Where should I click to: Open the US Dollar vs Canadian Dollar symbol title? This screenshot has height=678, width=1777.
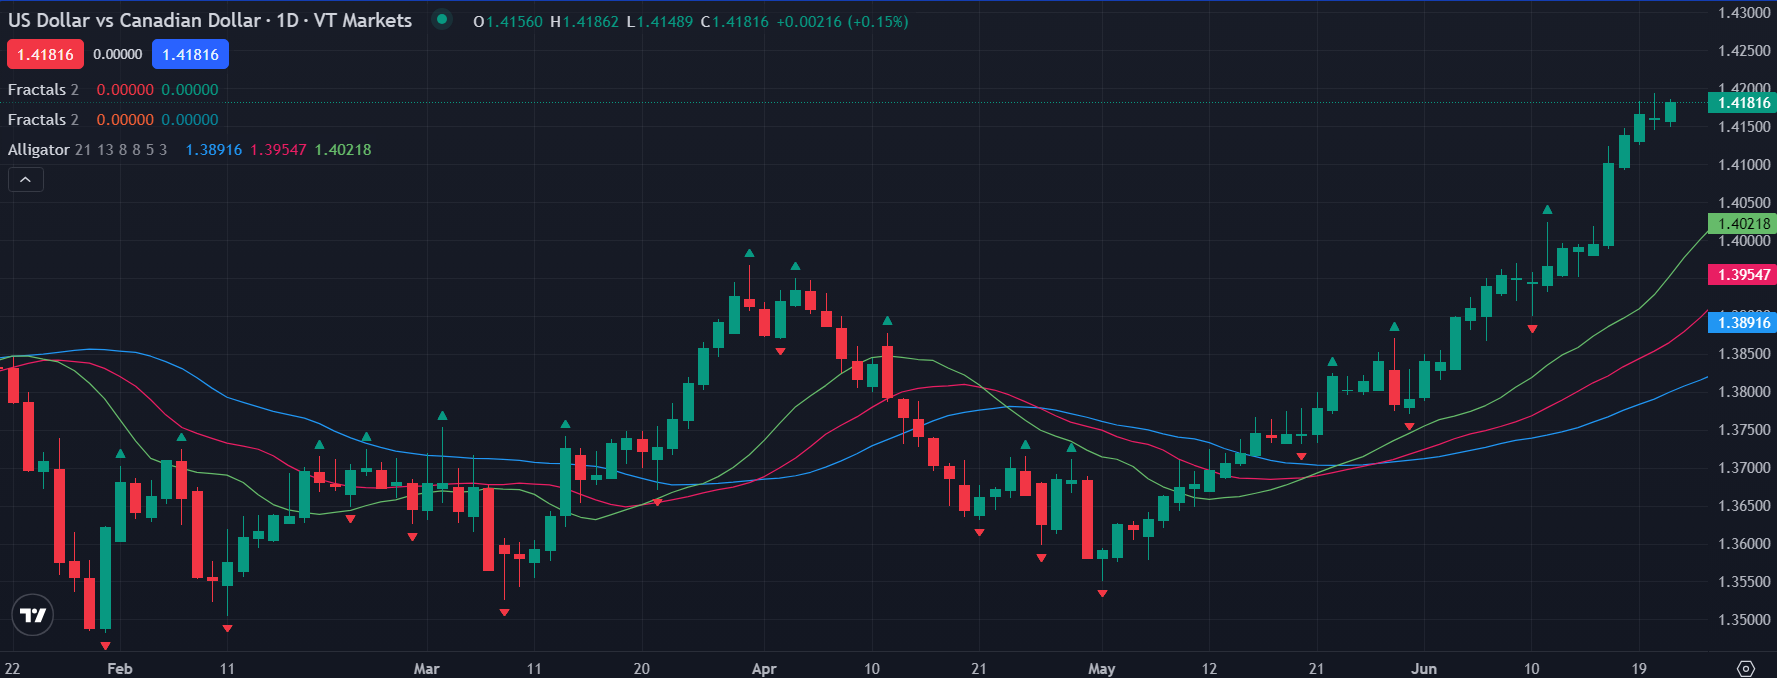(210, 20)
